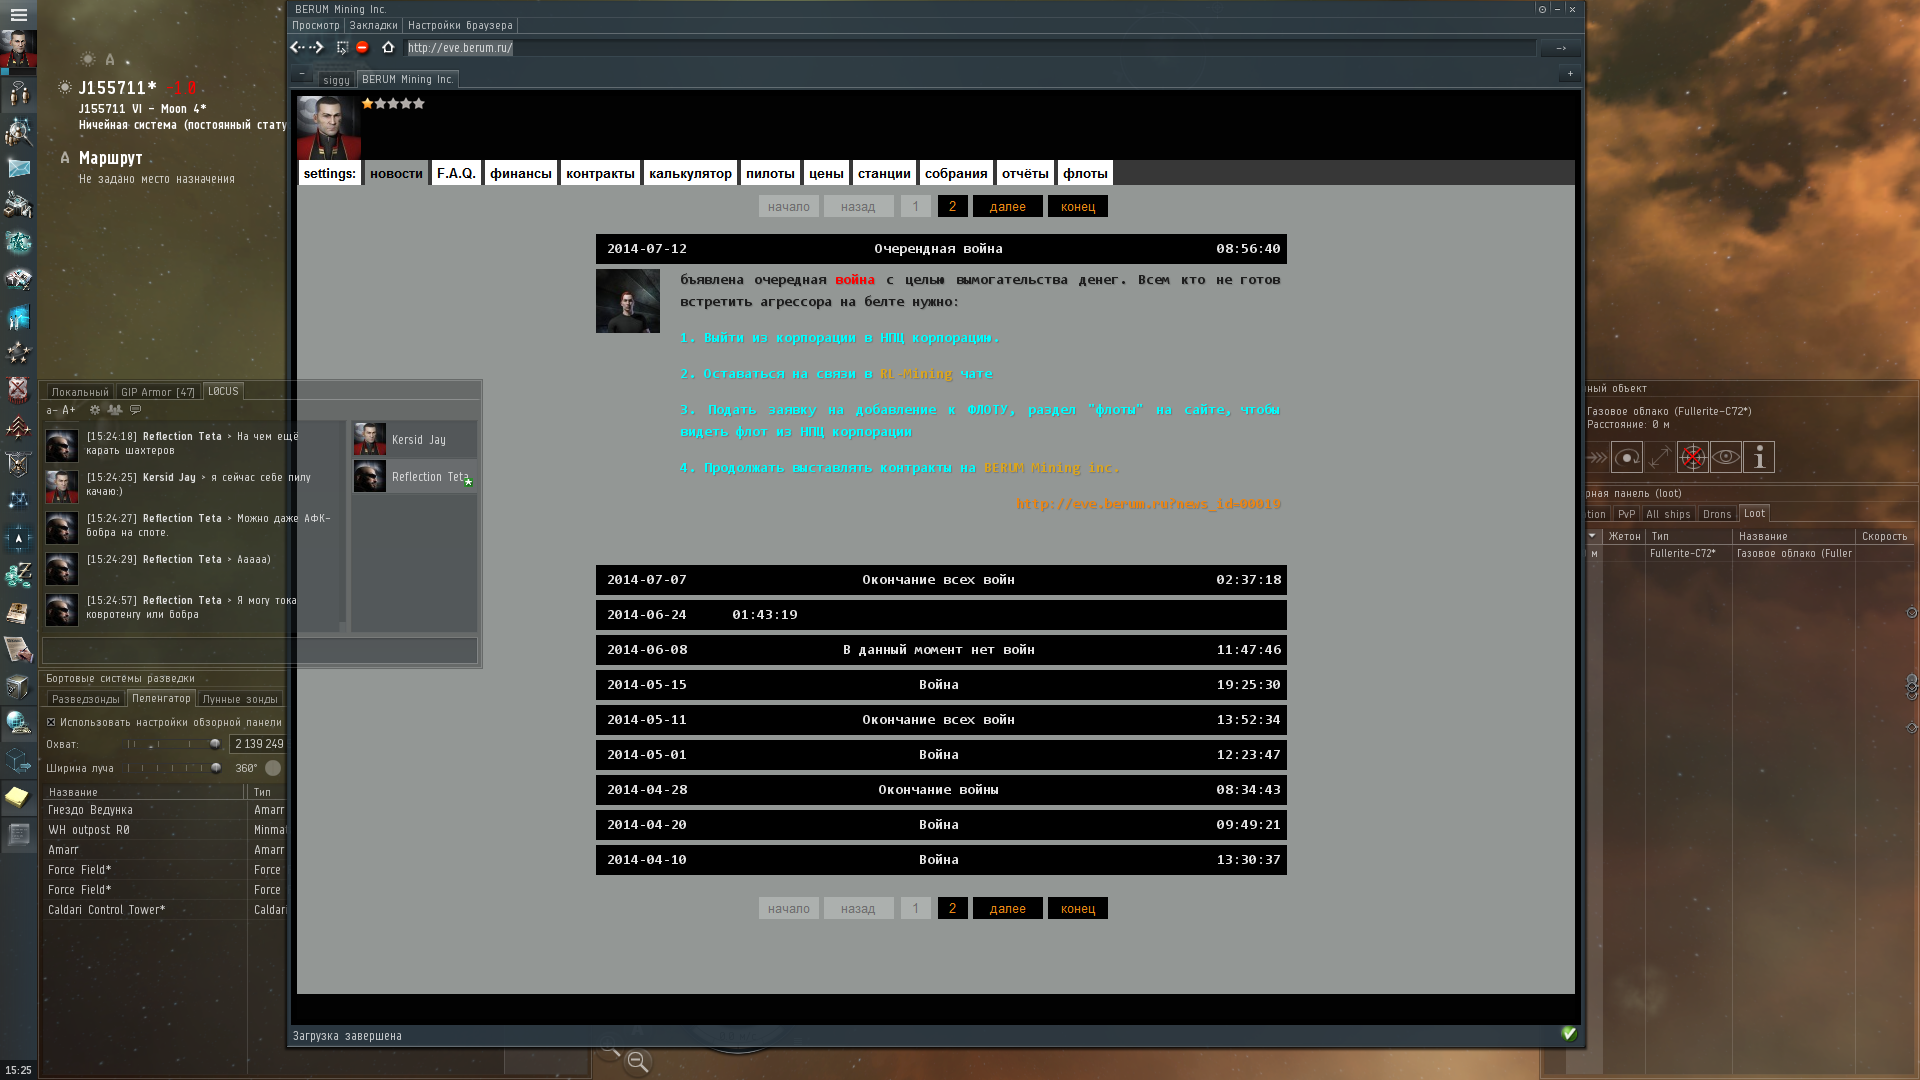Open финансы section on site
This screenshot has height=1080, width=1920.
(x=521, y=173)
